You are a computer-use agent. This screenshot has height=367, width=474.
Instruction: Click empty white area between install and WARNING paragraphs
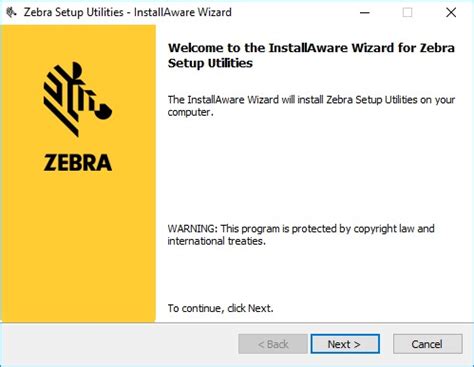pos(311,170)
